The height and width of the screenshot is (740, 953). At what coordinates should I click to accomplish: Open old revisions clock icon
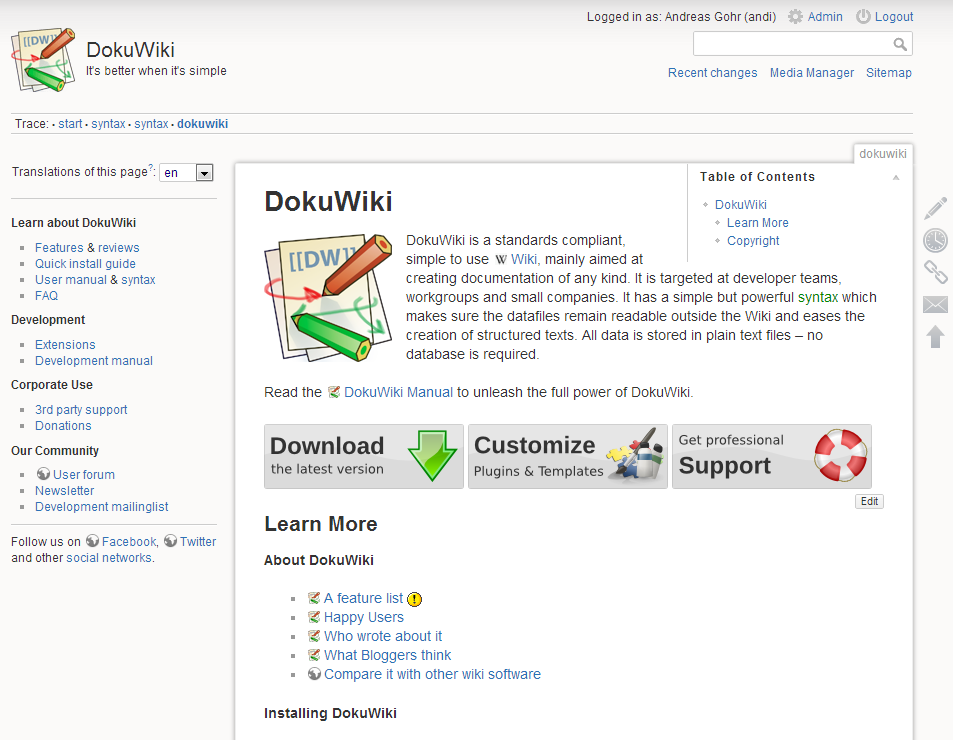click(935, 240)
